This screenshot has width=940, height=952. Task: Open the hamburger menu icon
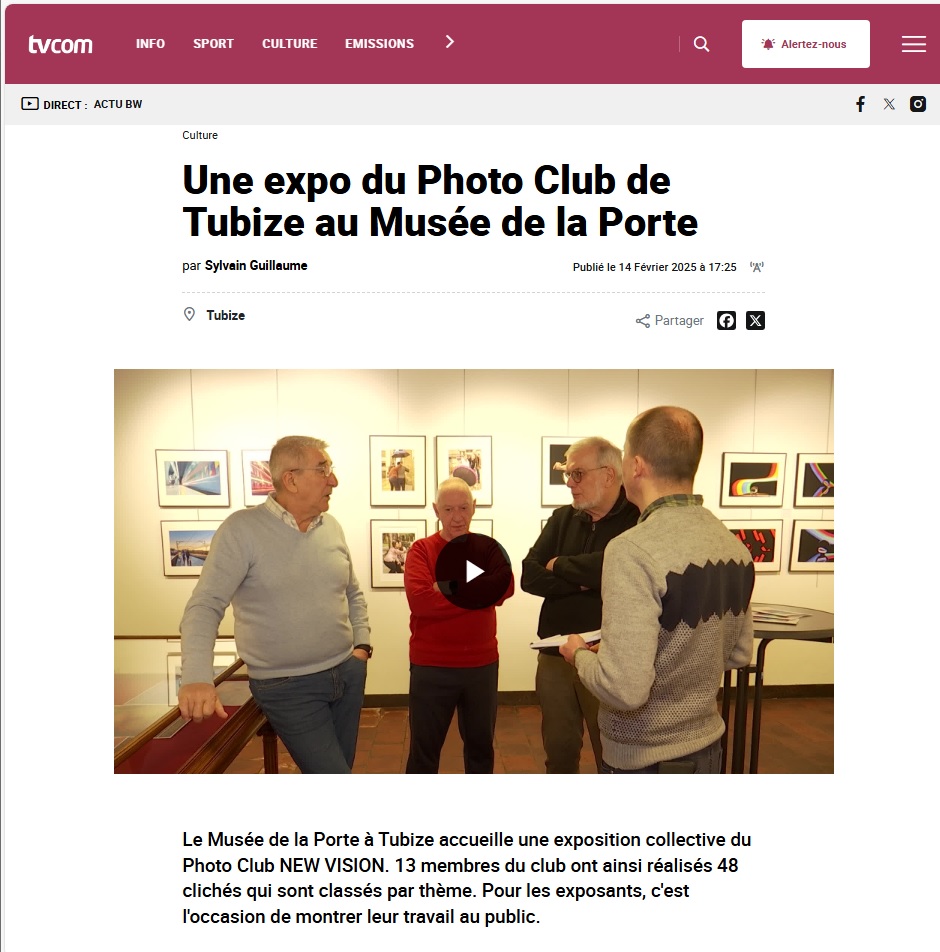pos(913,44)
